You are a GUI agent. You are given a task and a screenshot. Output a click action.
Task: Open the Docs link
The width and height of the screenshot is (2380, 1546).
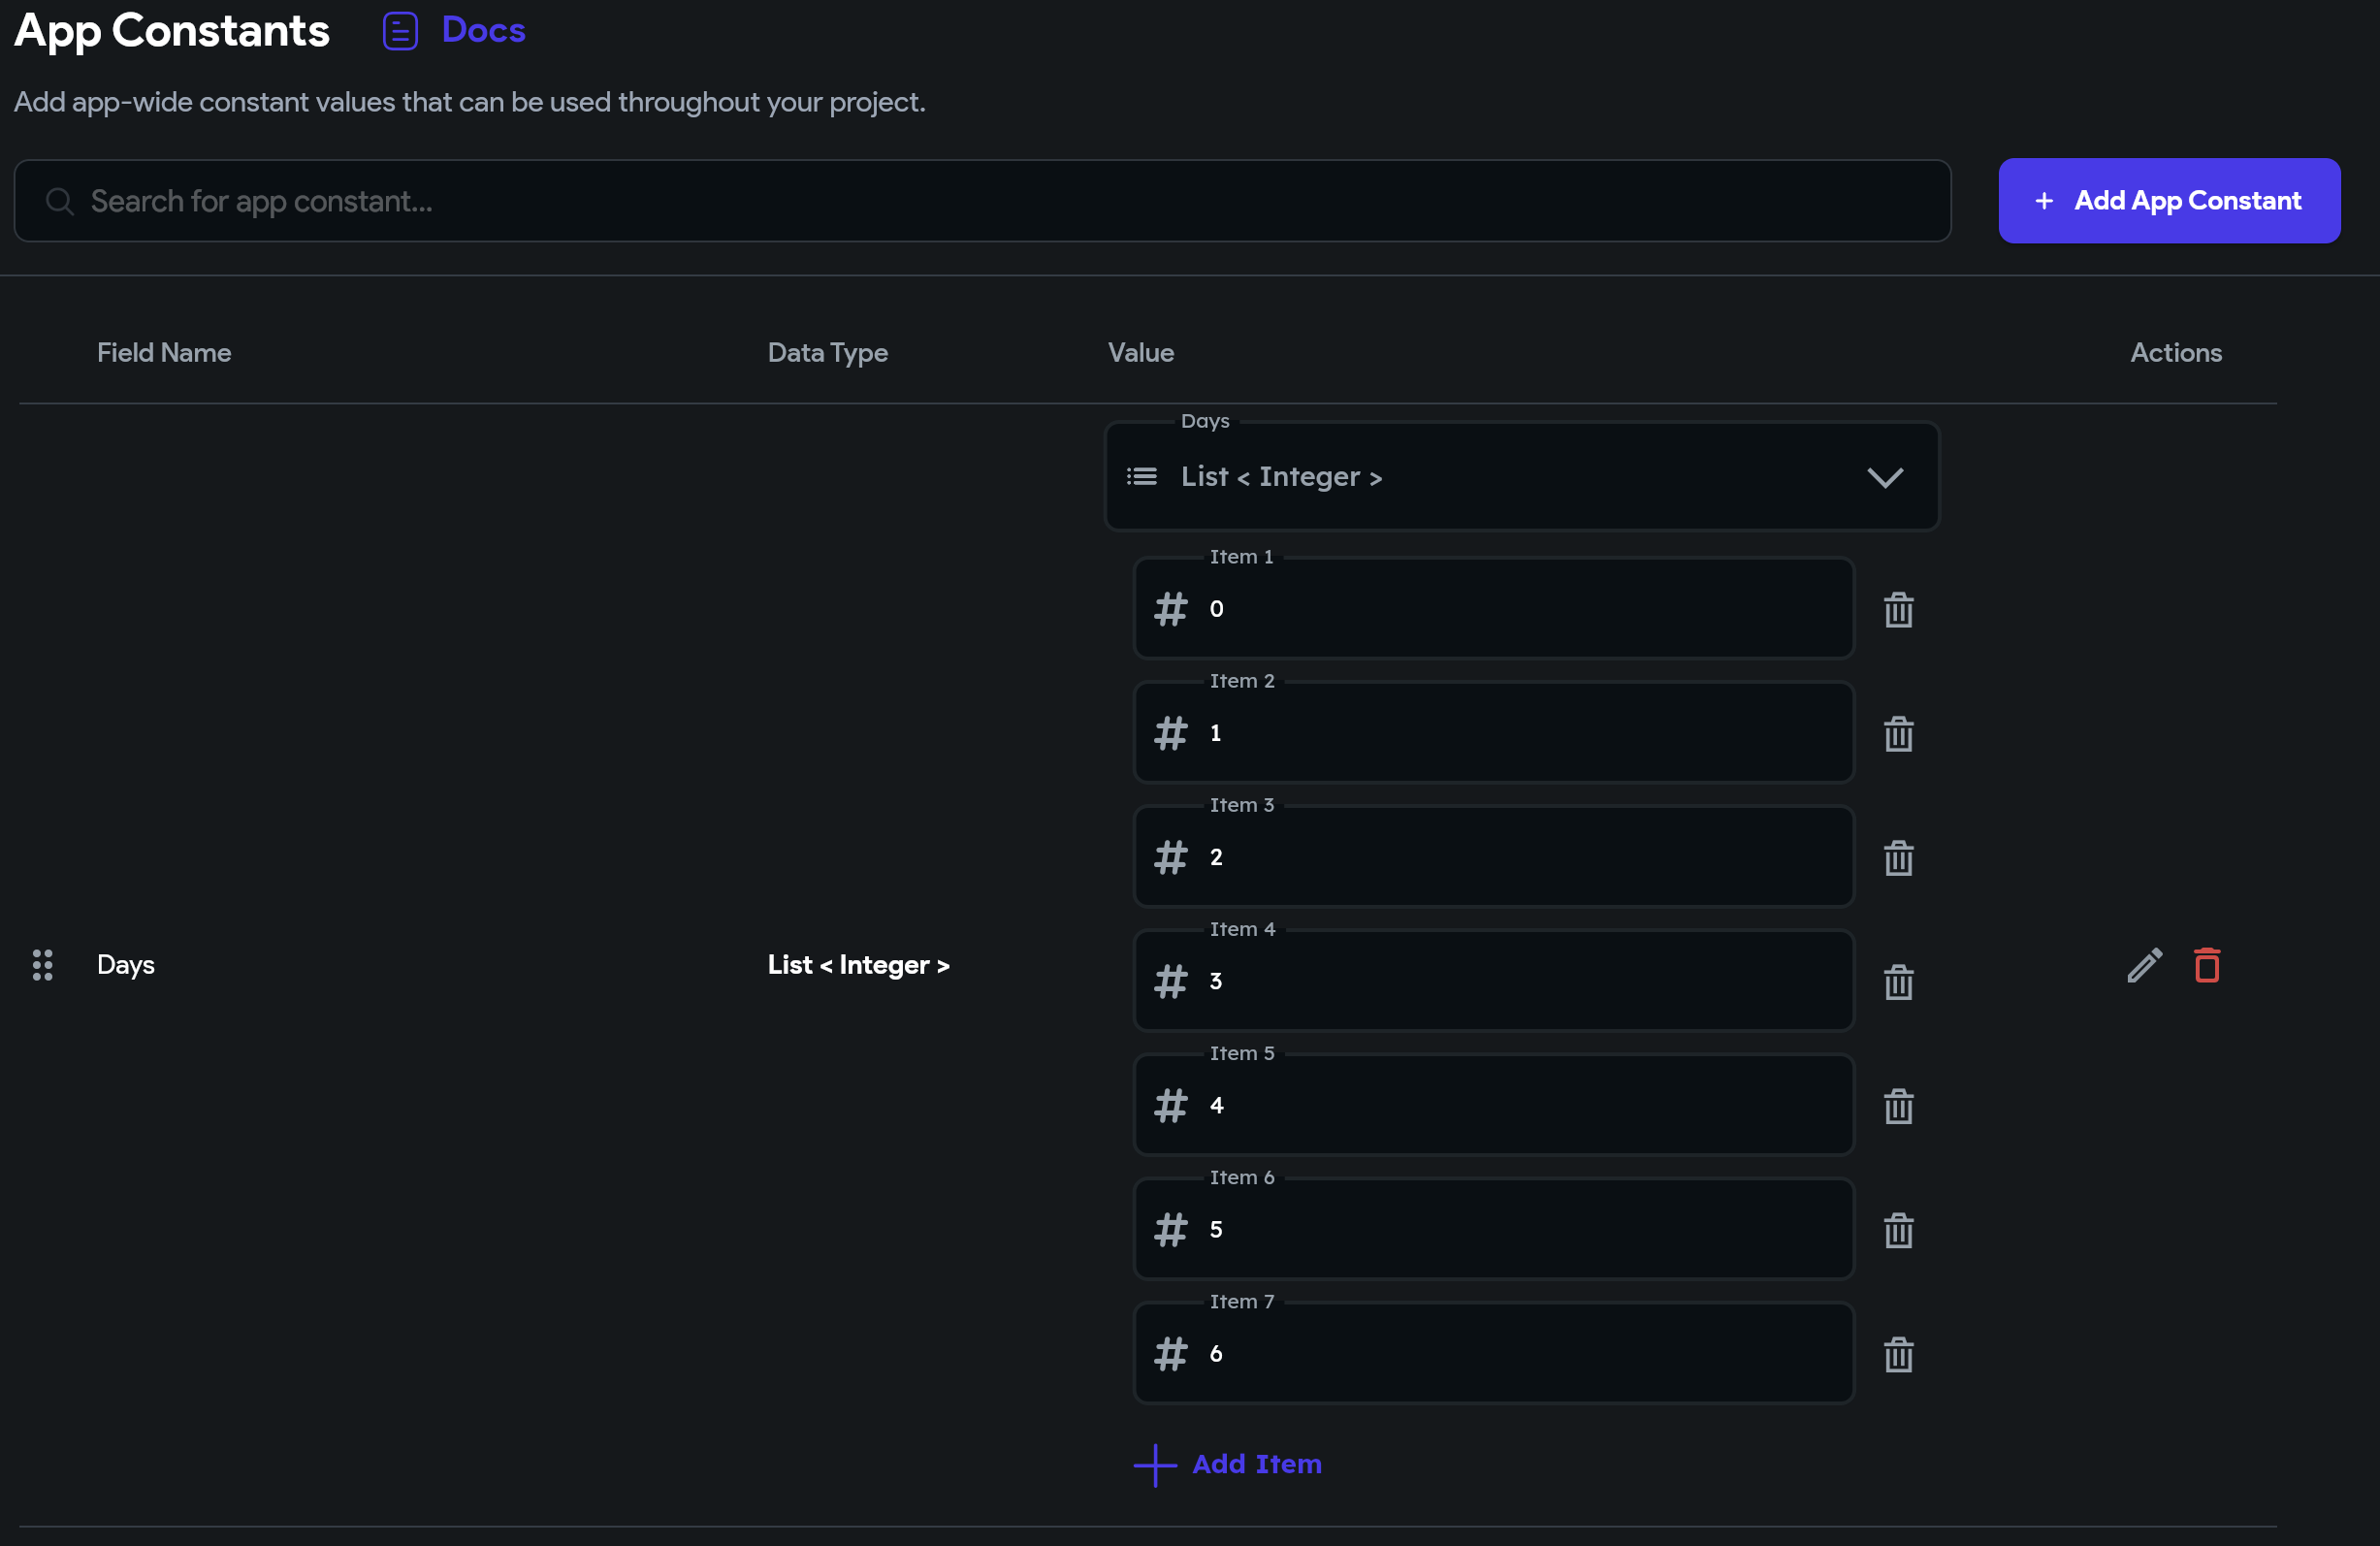483,31
